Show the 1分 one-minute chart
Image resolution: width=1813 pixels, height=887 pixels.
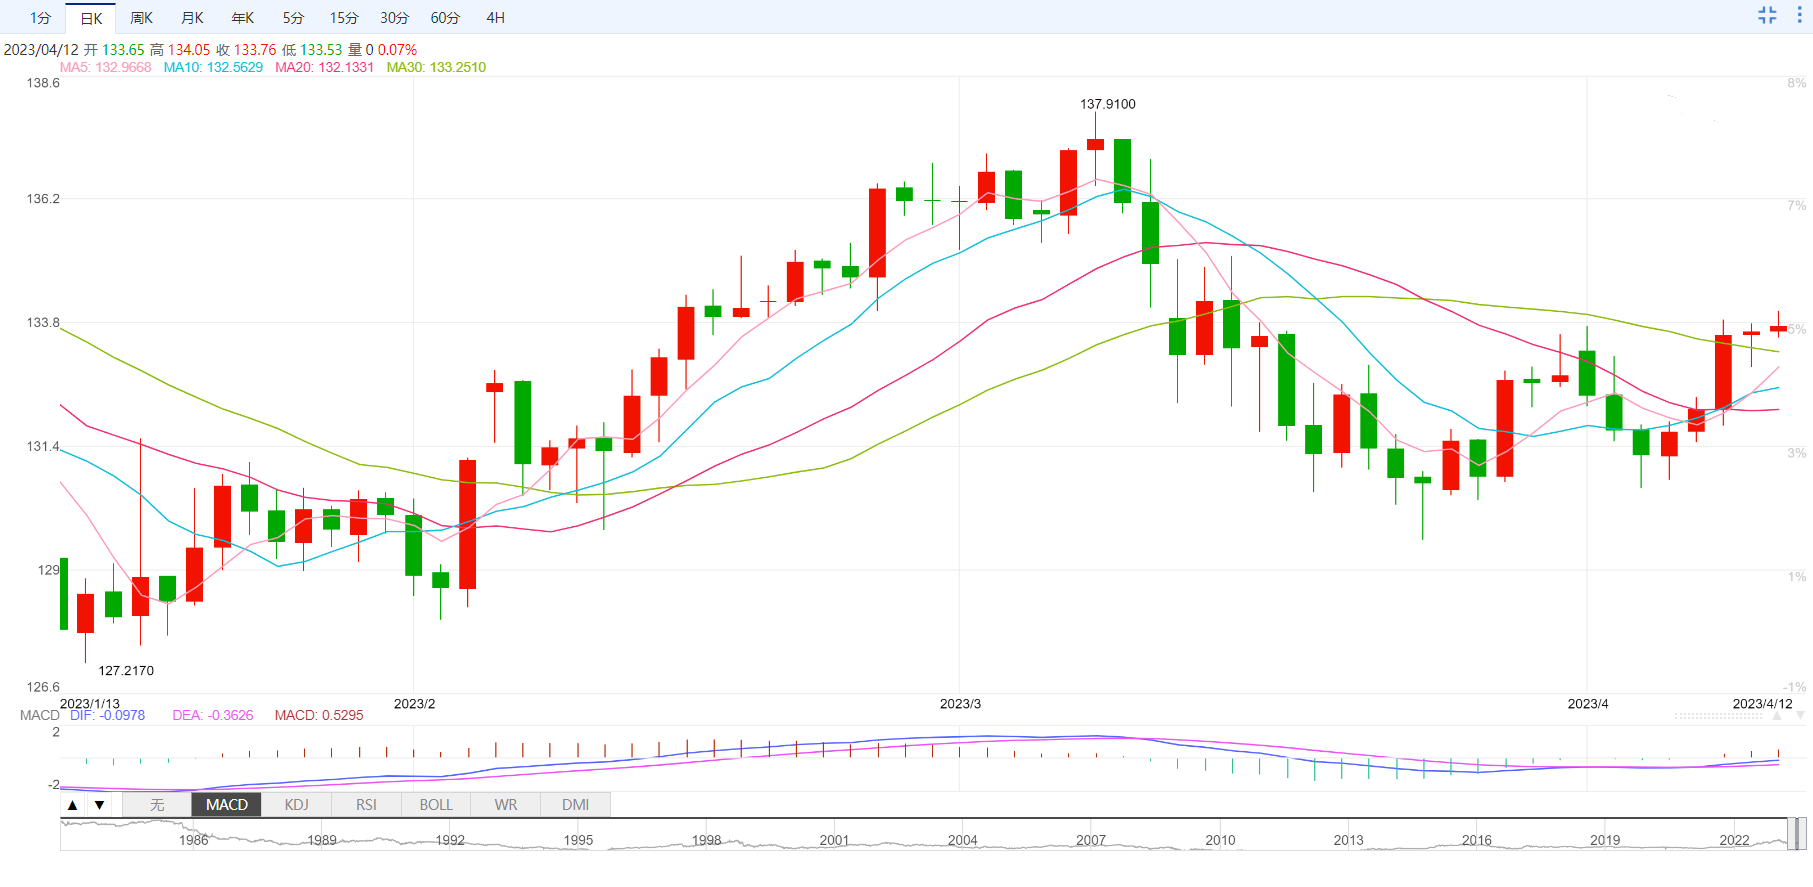pyautogui.click(x=40, y=18)
